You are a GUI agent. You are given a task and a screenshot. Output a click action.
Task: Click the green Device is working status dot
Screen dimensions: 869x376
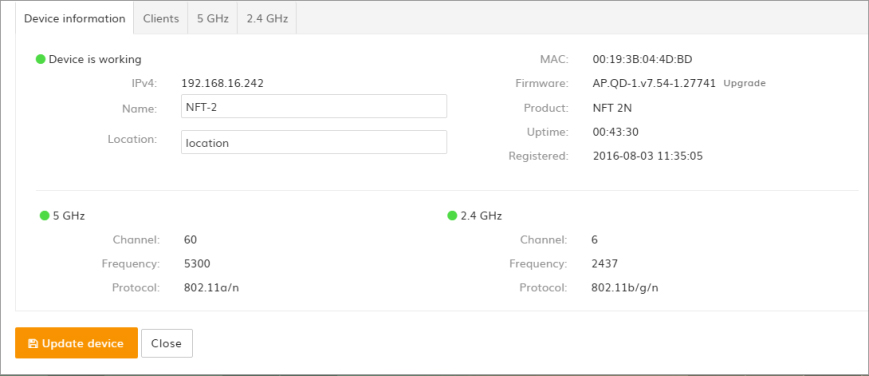(x=40, y=59)
